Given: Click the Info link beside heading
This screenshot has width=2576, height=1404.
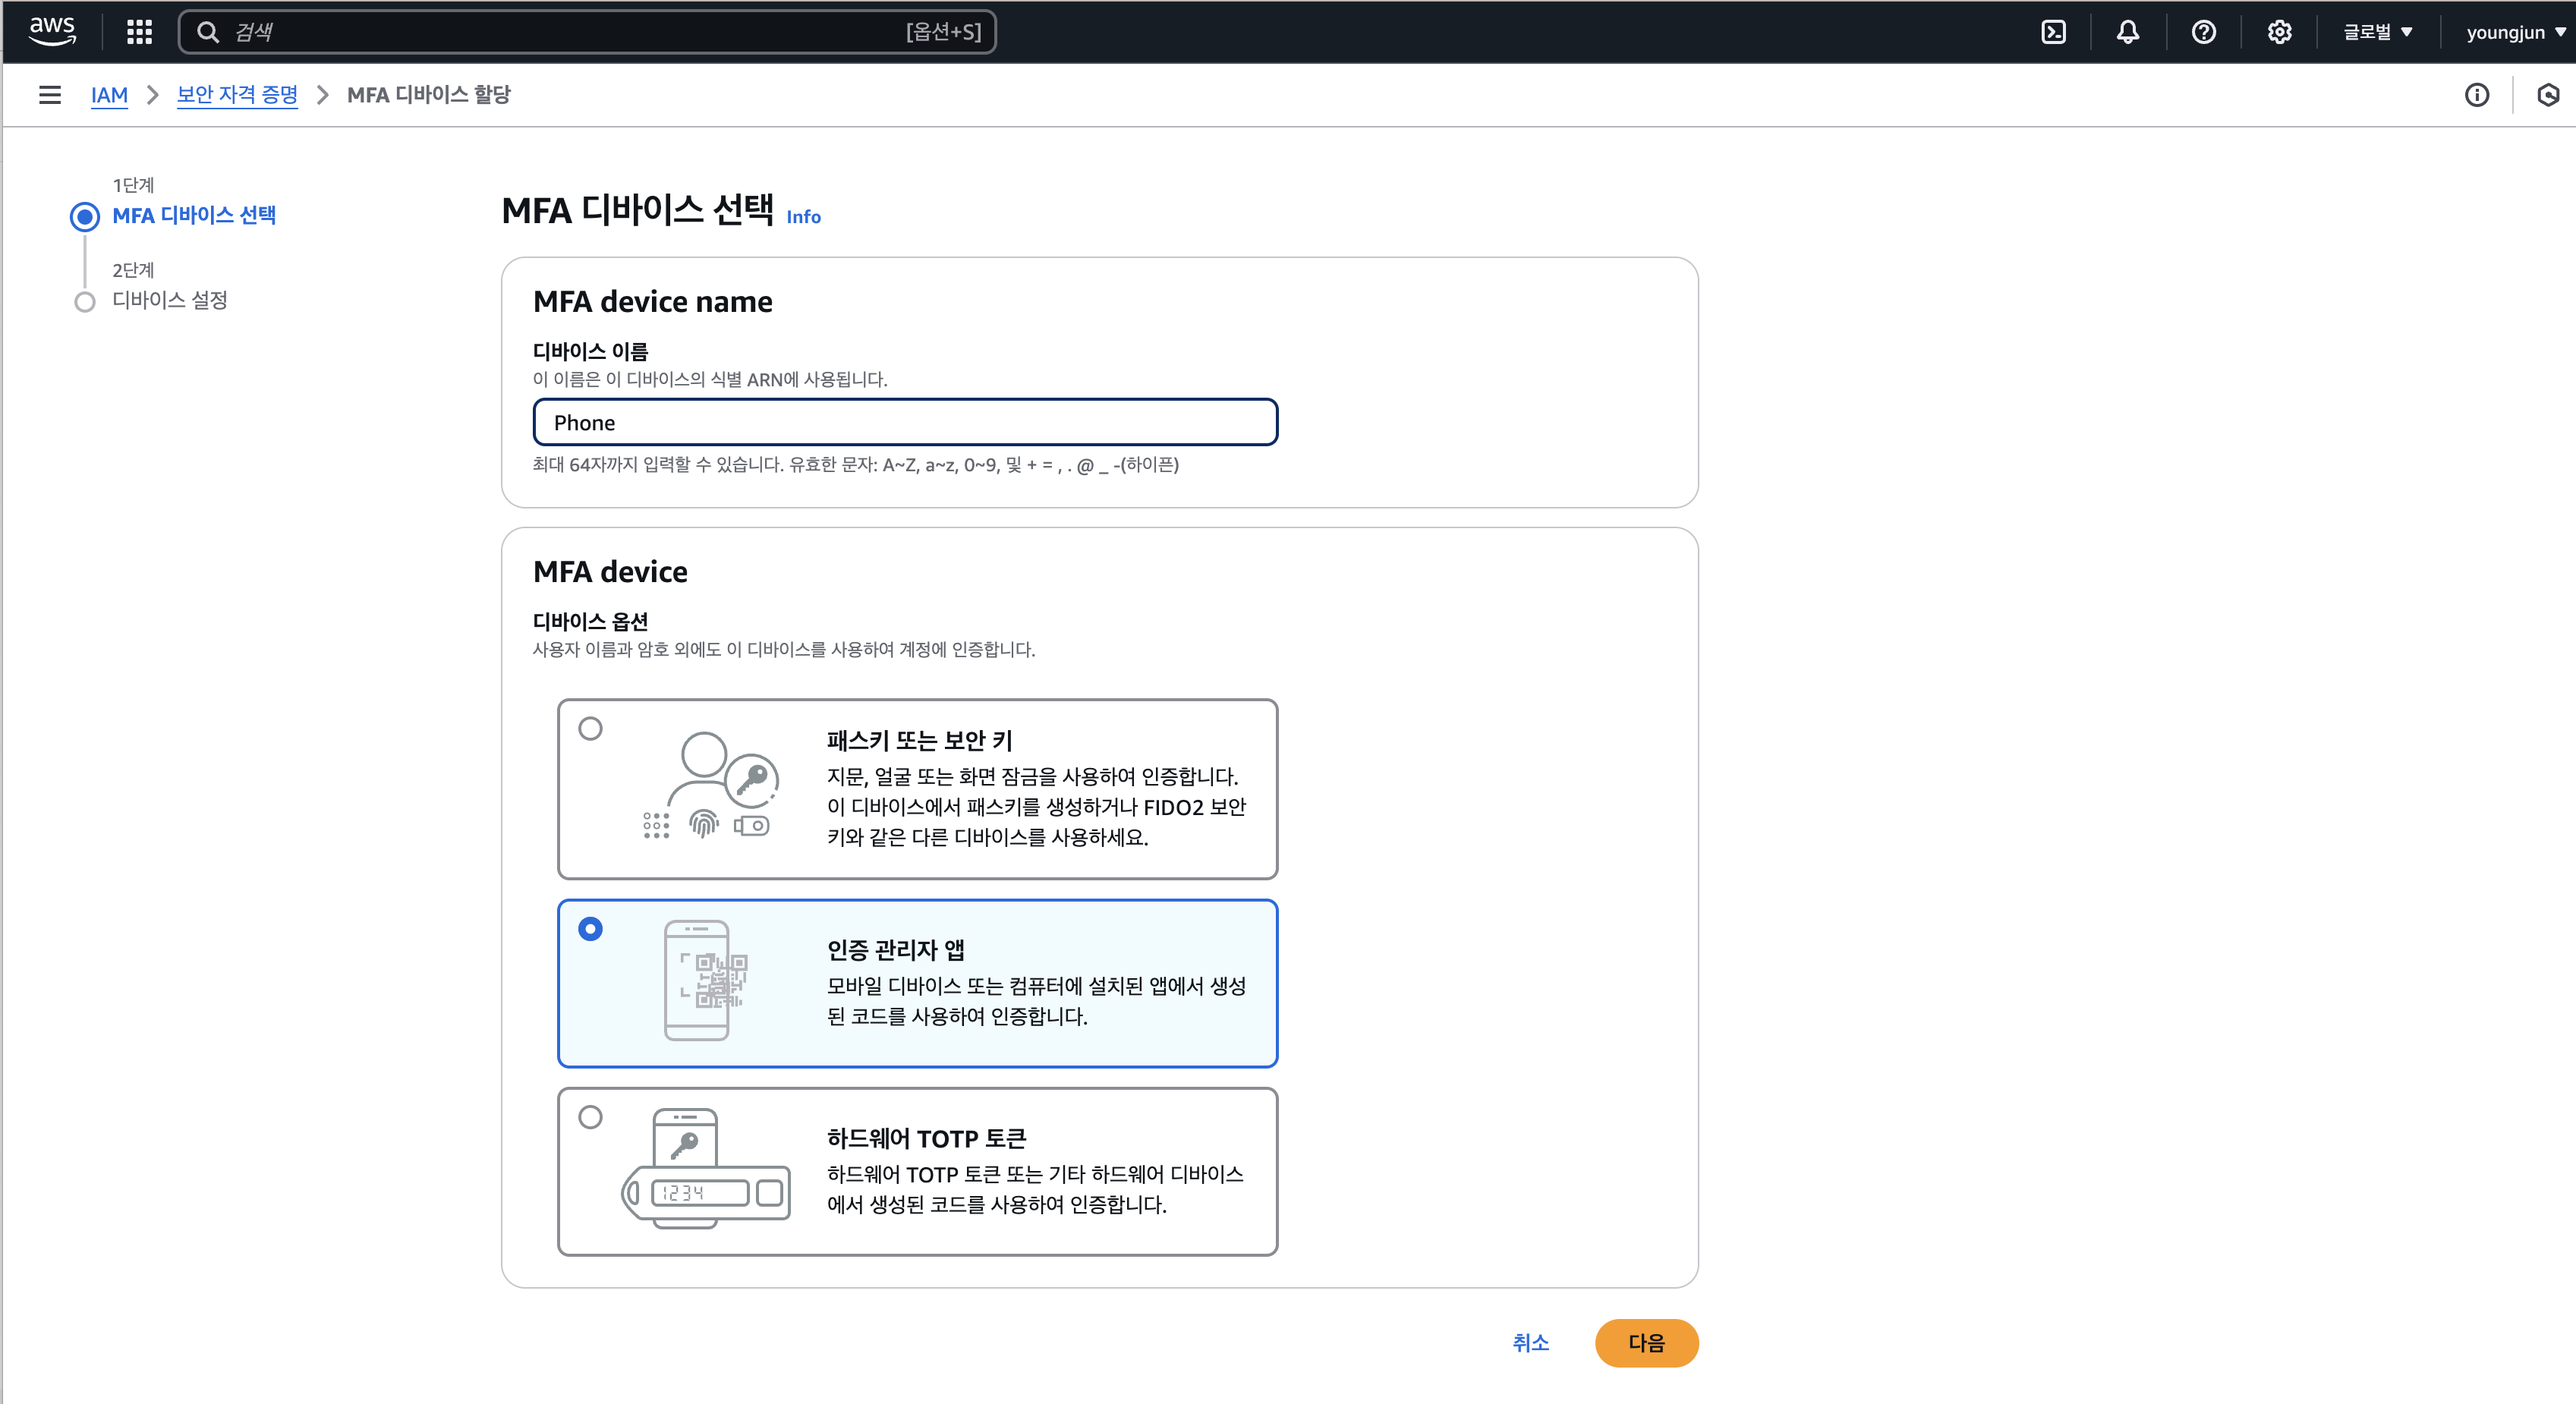Looking at the screenshot, I should 803,217.
